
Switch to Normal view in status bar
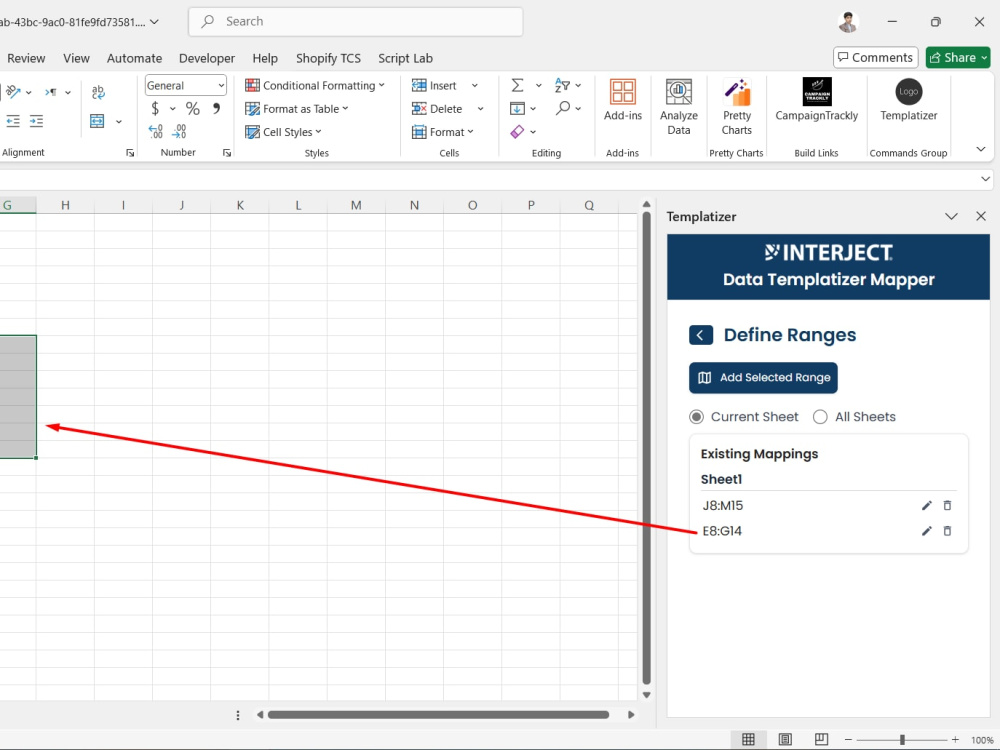748,739
